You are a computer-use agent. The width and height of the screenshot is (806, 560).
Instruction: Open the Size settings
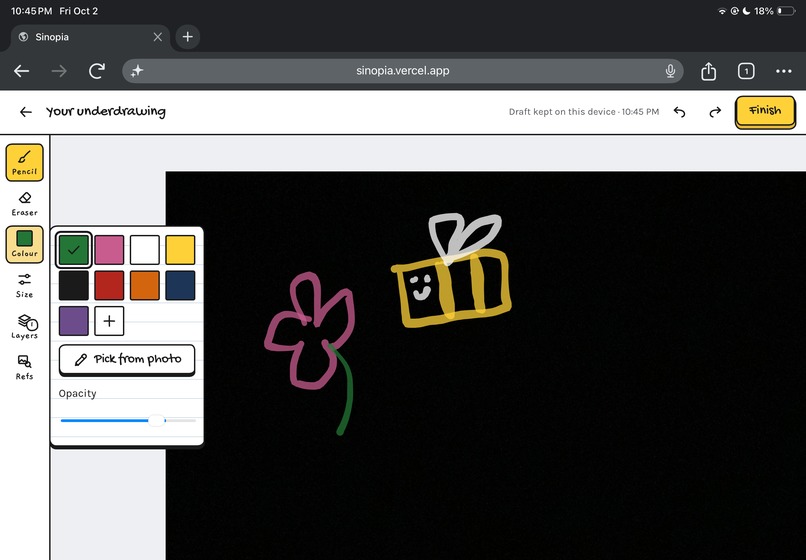(24, 285)
